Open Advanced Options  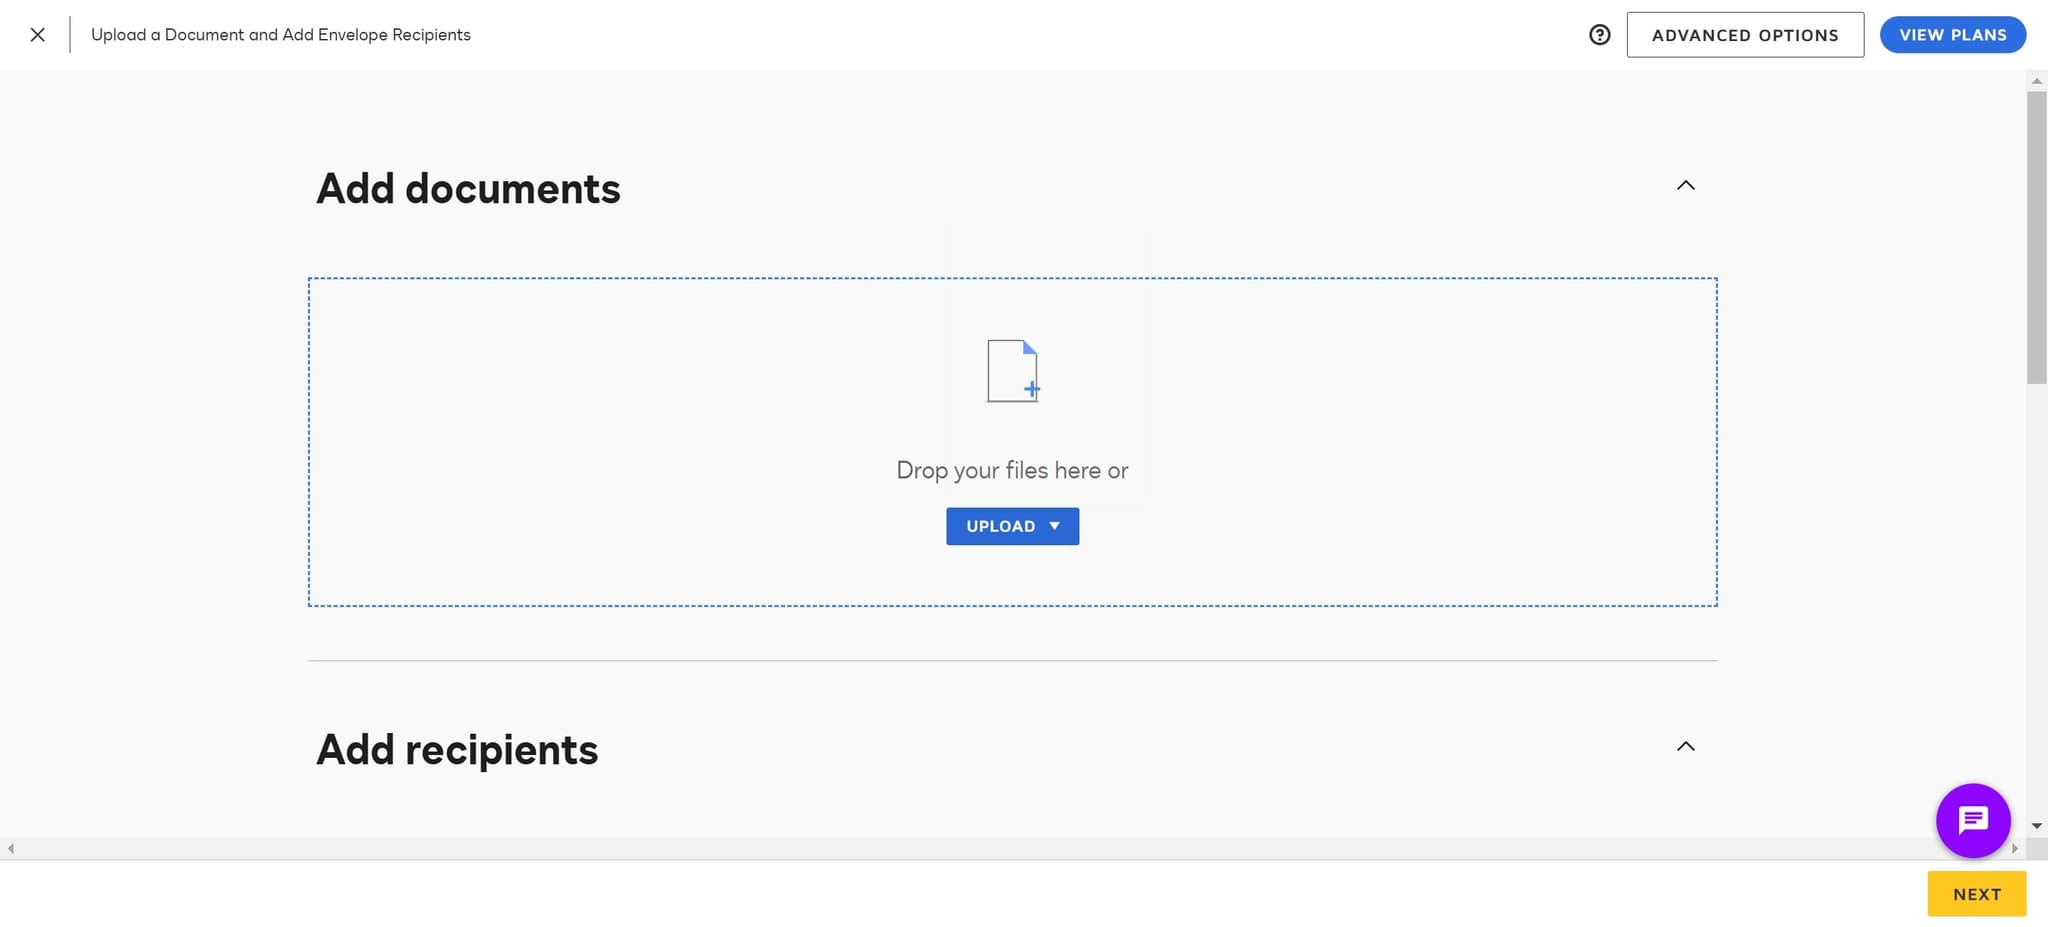coord(1745,34)
